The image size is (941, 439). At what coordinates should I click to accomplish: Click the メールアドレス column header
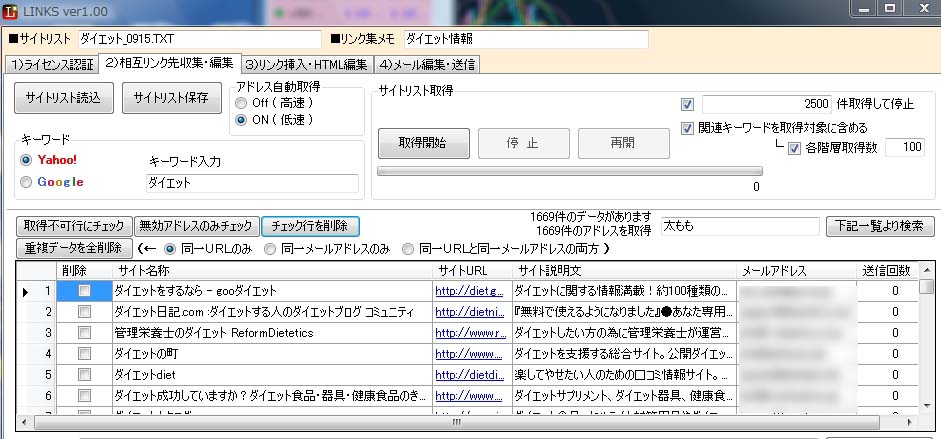pyautogui.click(x=797, y=271)
